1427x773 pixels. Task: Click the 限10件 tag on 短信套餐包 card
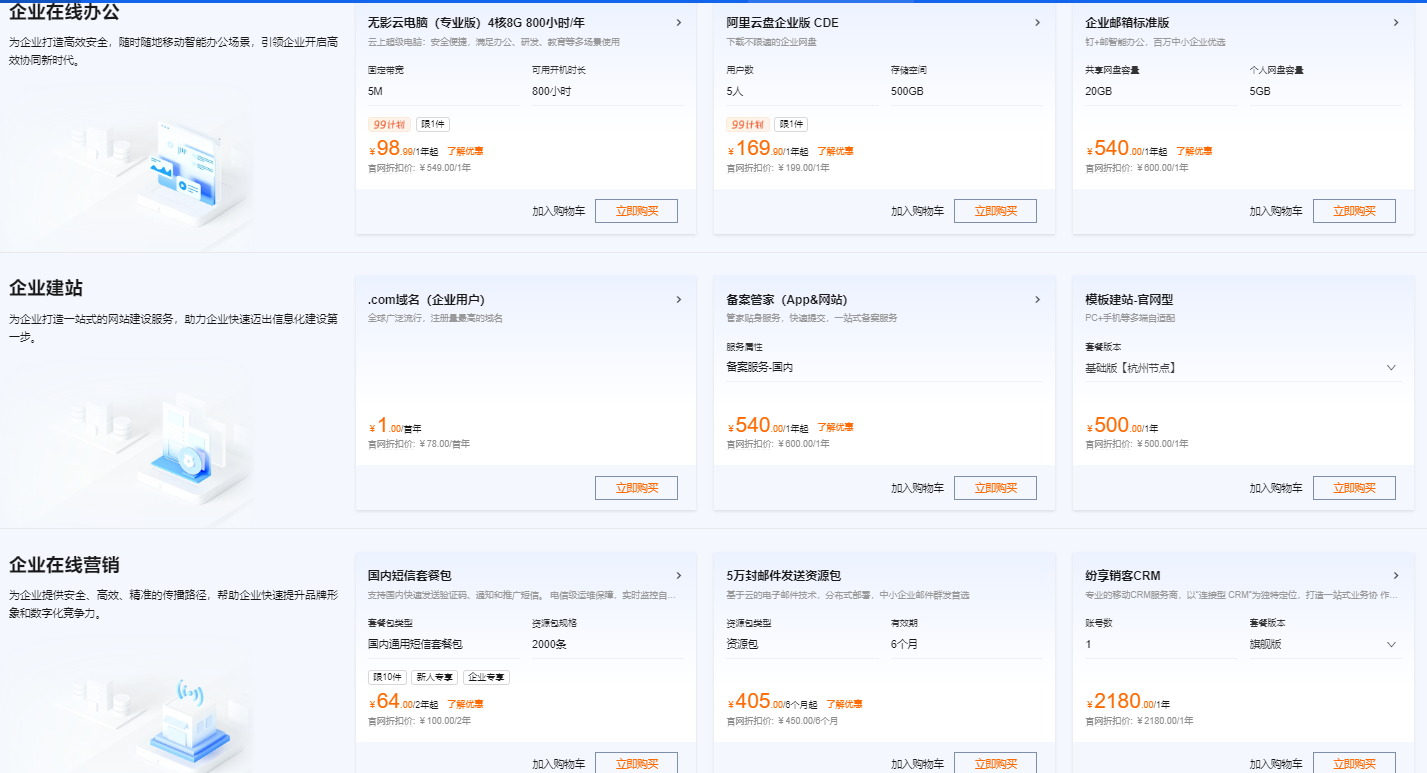coord(388,677)
